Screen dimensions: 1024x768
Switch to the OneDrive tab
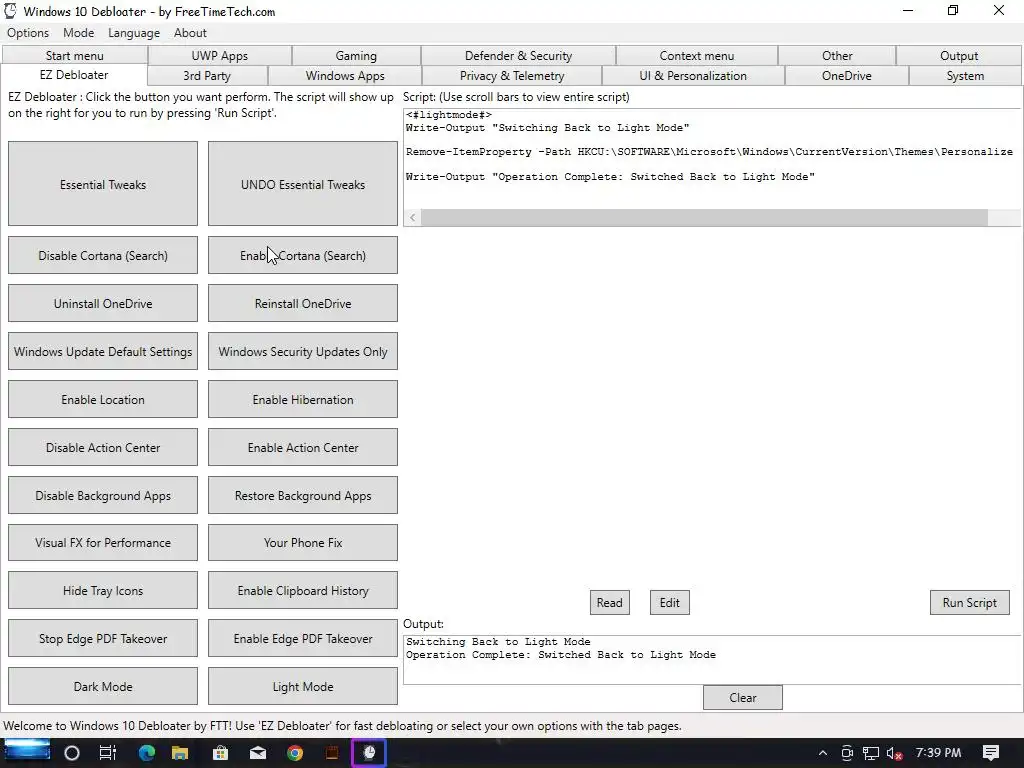(x=846, y=76)
